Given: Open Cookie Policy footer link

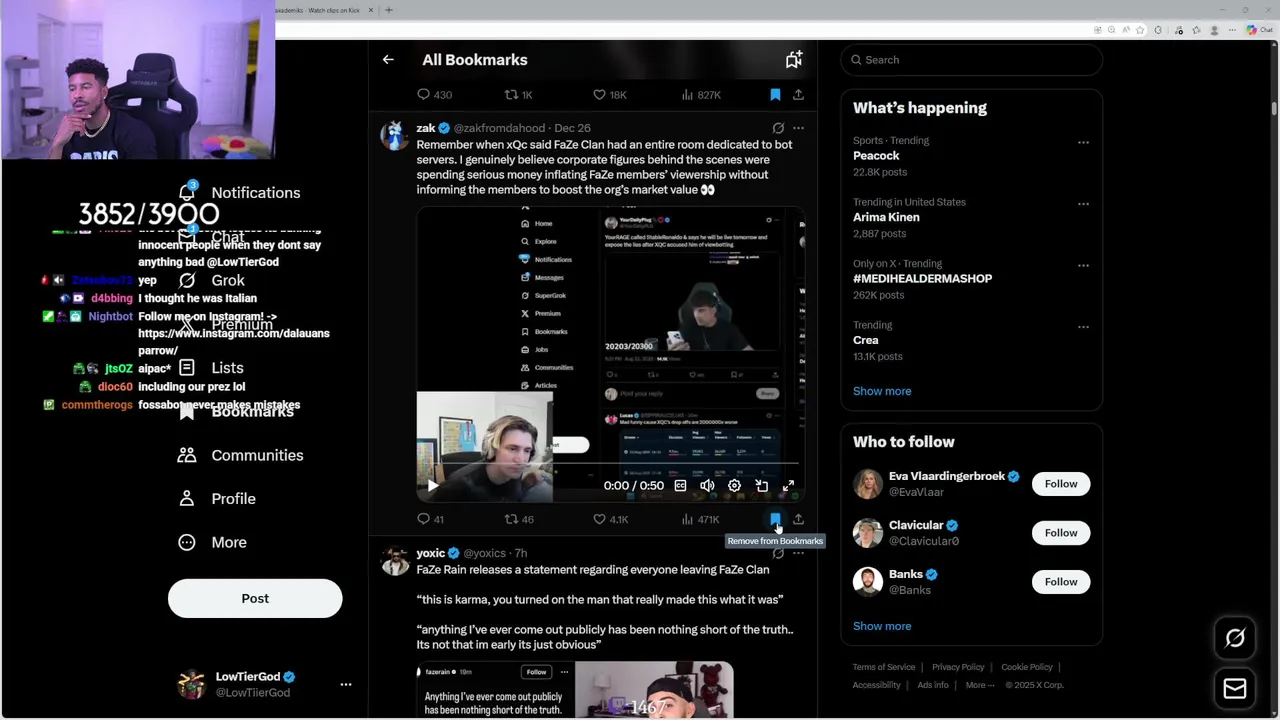Looking at the screenshot, I should tap(1027, 667).
